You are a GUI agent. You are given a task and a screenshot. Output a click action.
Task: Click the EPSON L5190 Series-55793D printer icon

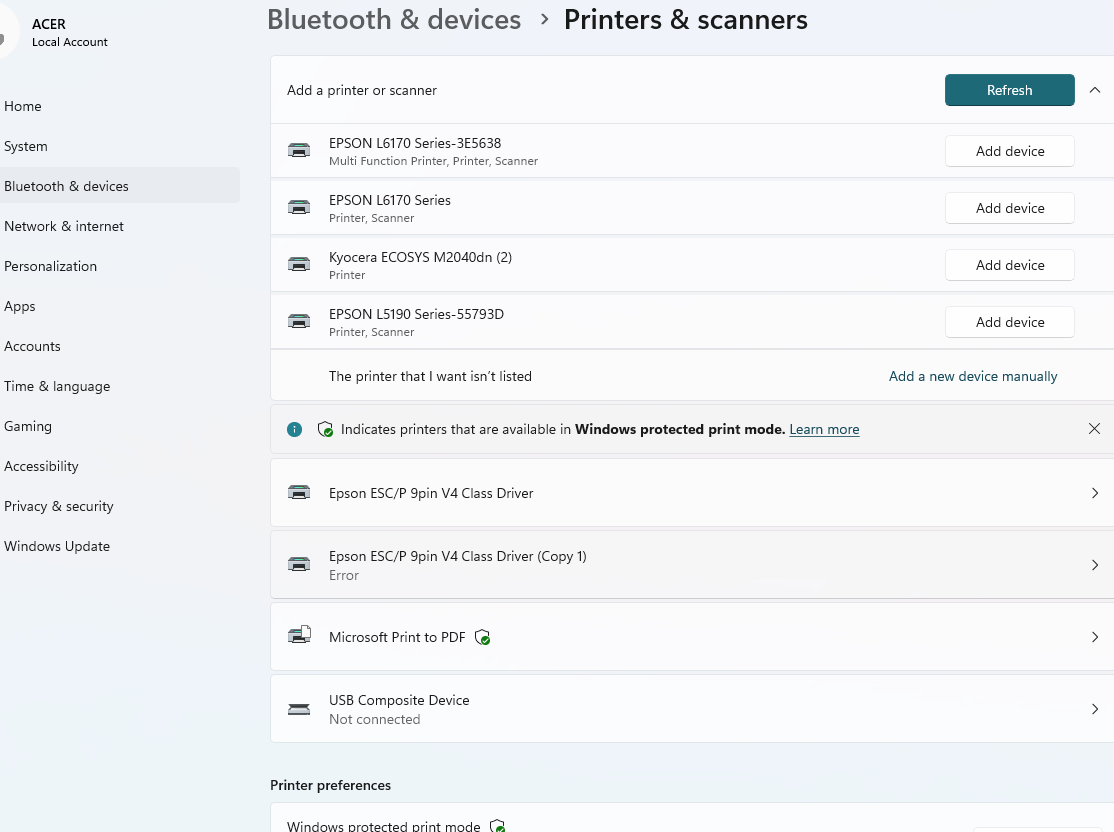click(x=299, y=321)
